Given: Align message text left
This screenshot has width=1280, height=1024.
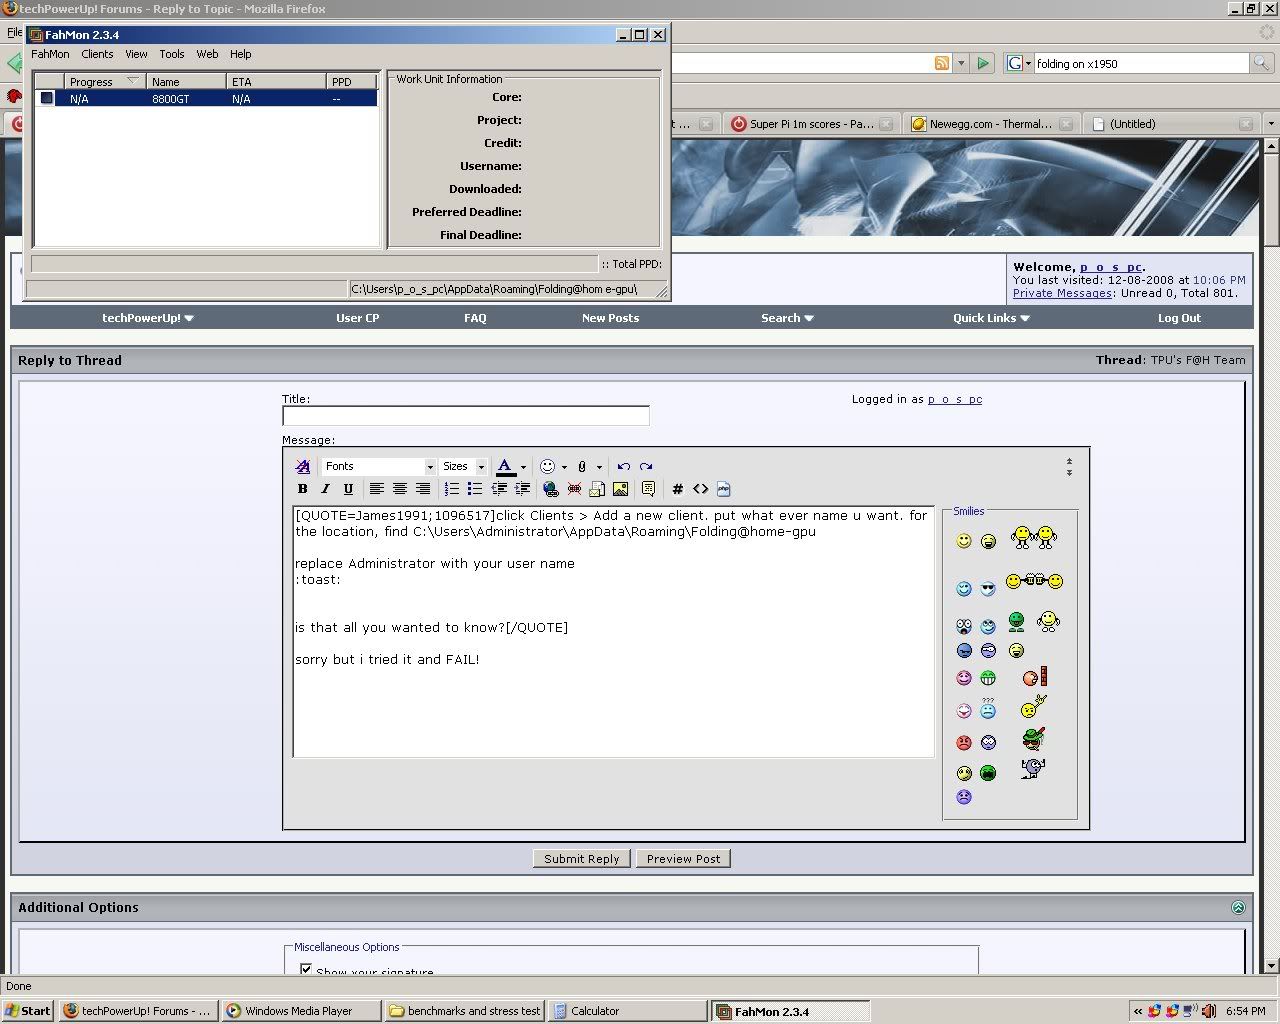Looking at the screenshot, I should point(376,489).
